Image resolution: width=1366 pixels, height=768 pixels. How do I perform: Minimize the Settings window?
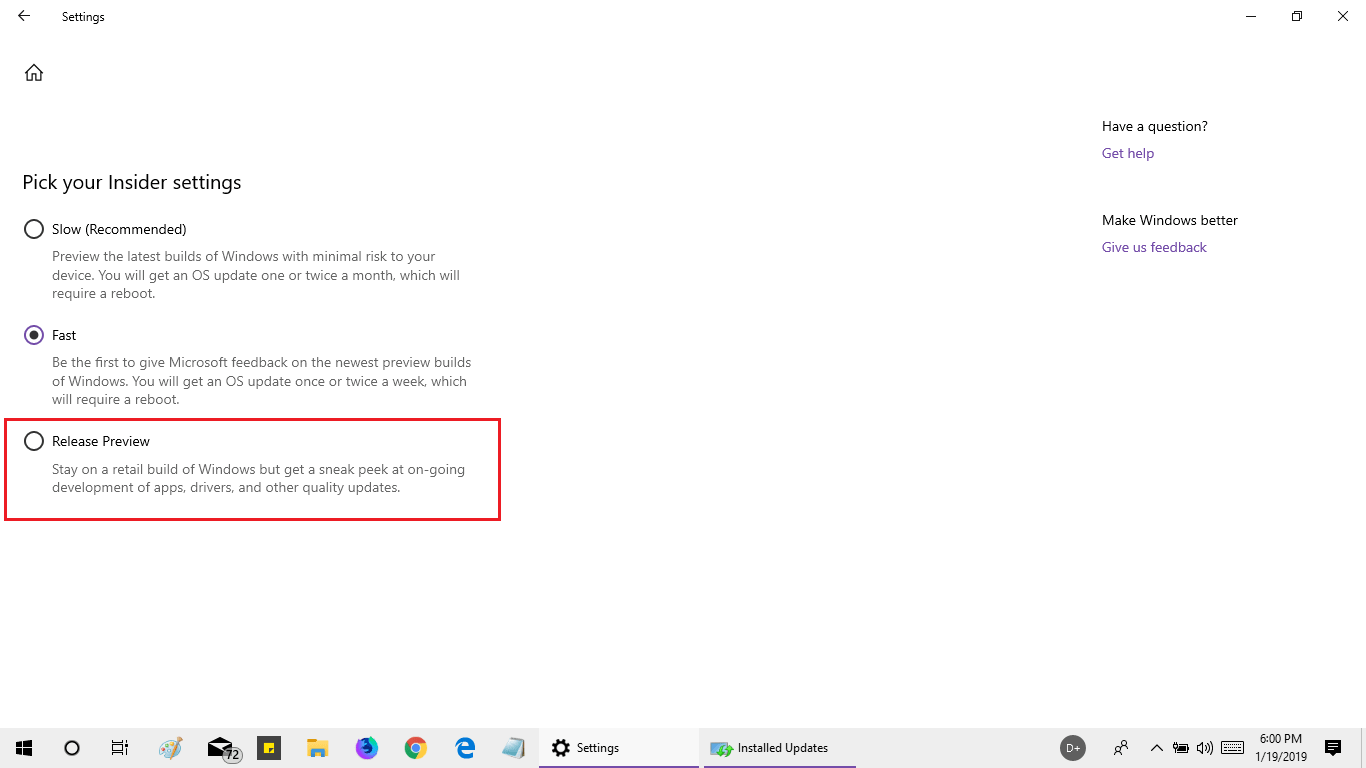[1251, 16]
